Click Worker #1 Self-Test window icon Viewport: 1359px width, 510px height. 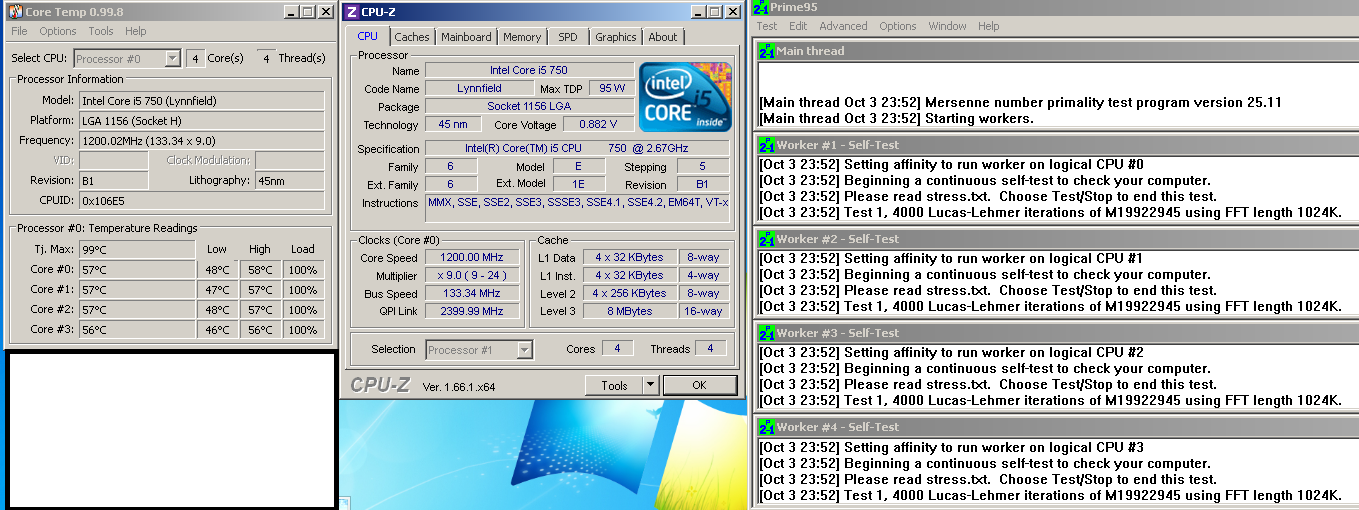[767, 145]
